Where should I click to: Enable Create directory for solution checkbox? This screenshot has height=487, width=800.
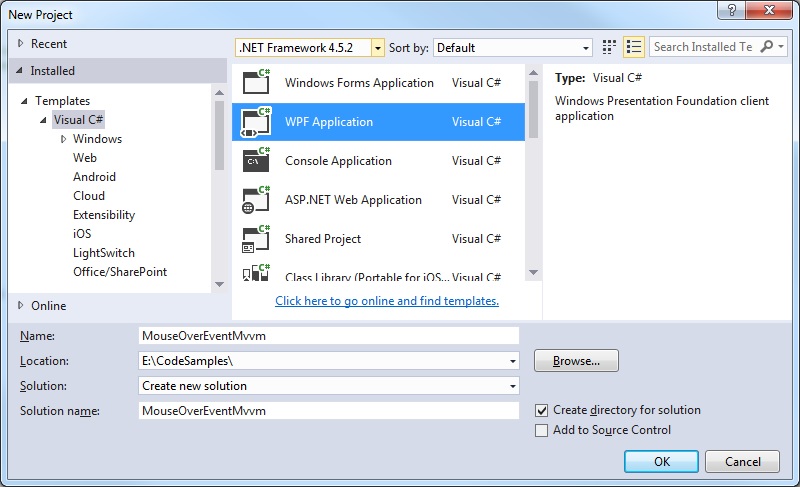point(541,410)
